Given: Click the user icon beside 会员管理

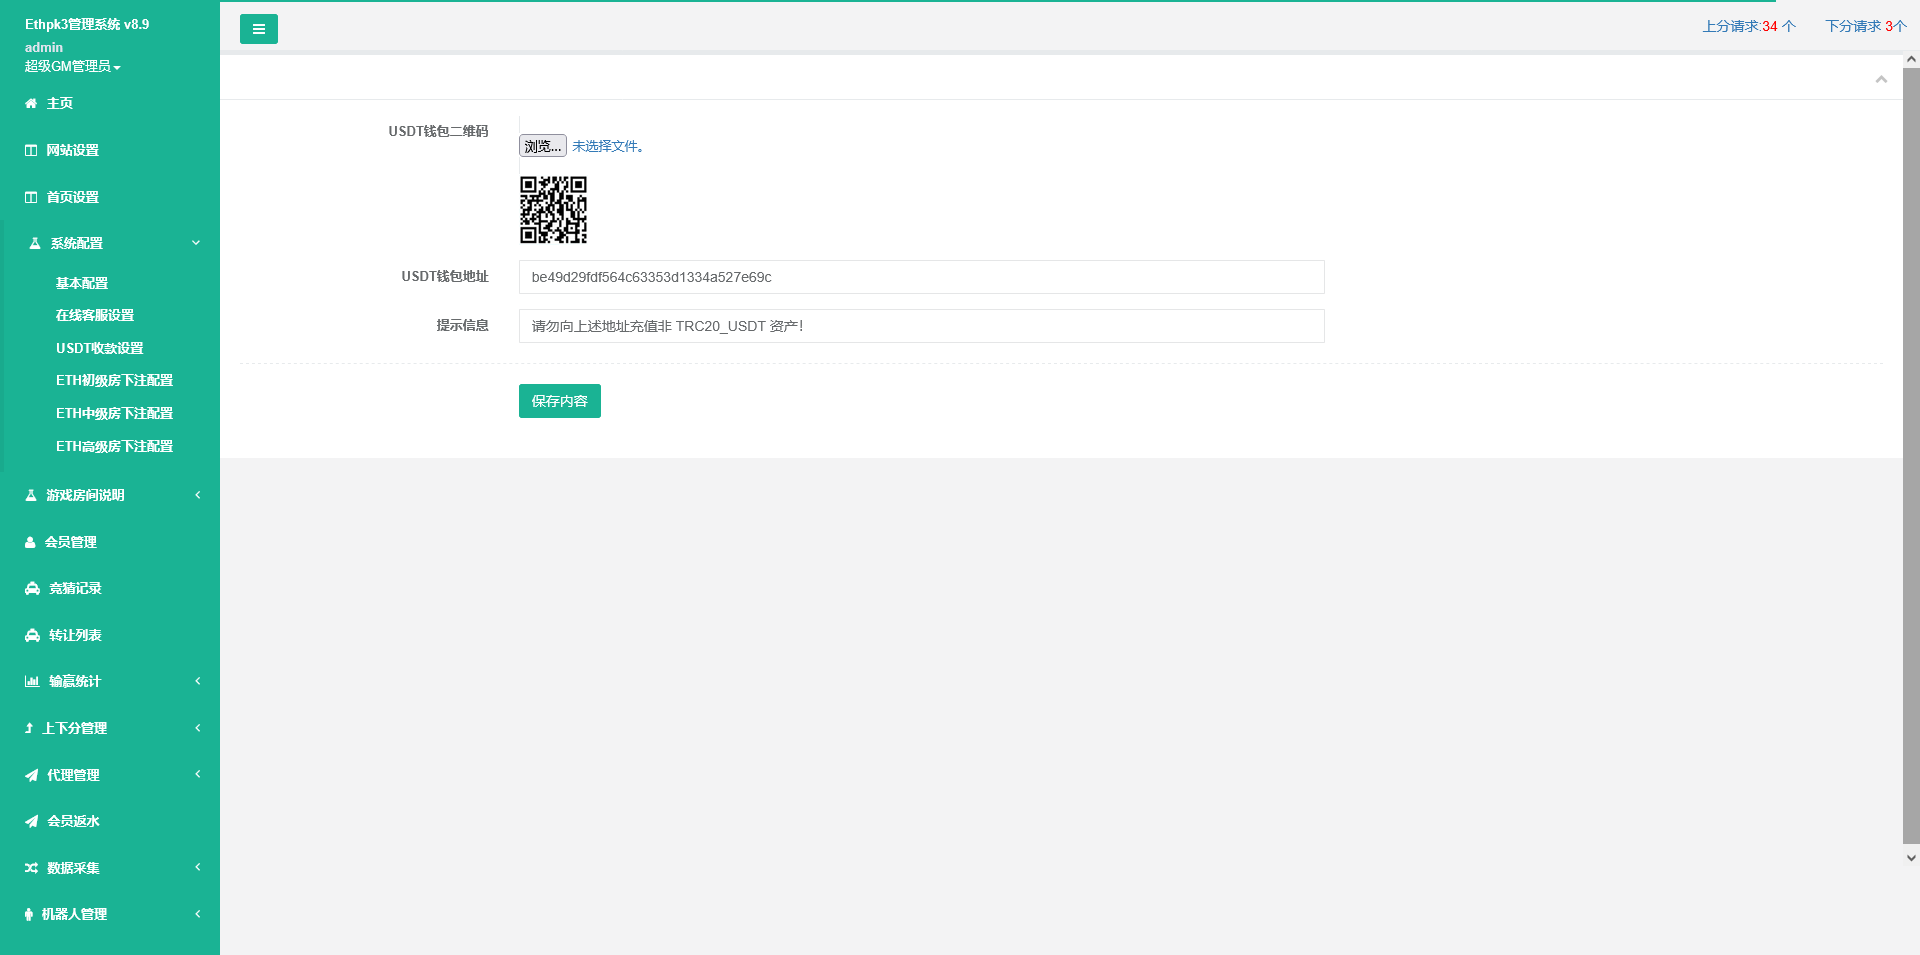Looking at the screenshot, I should tap(30, 542).
